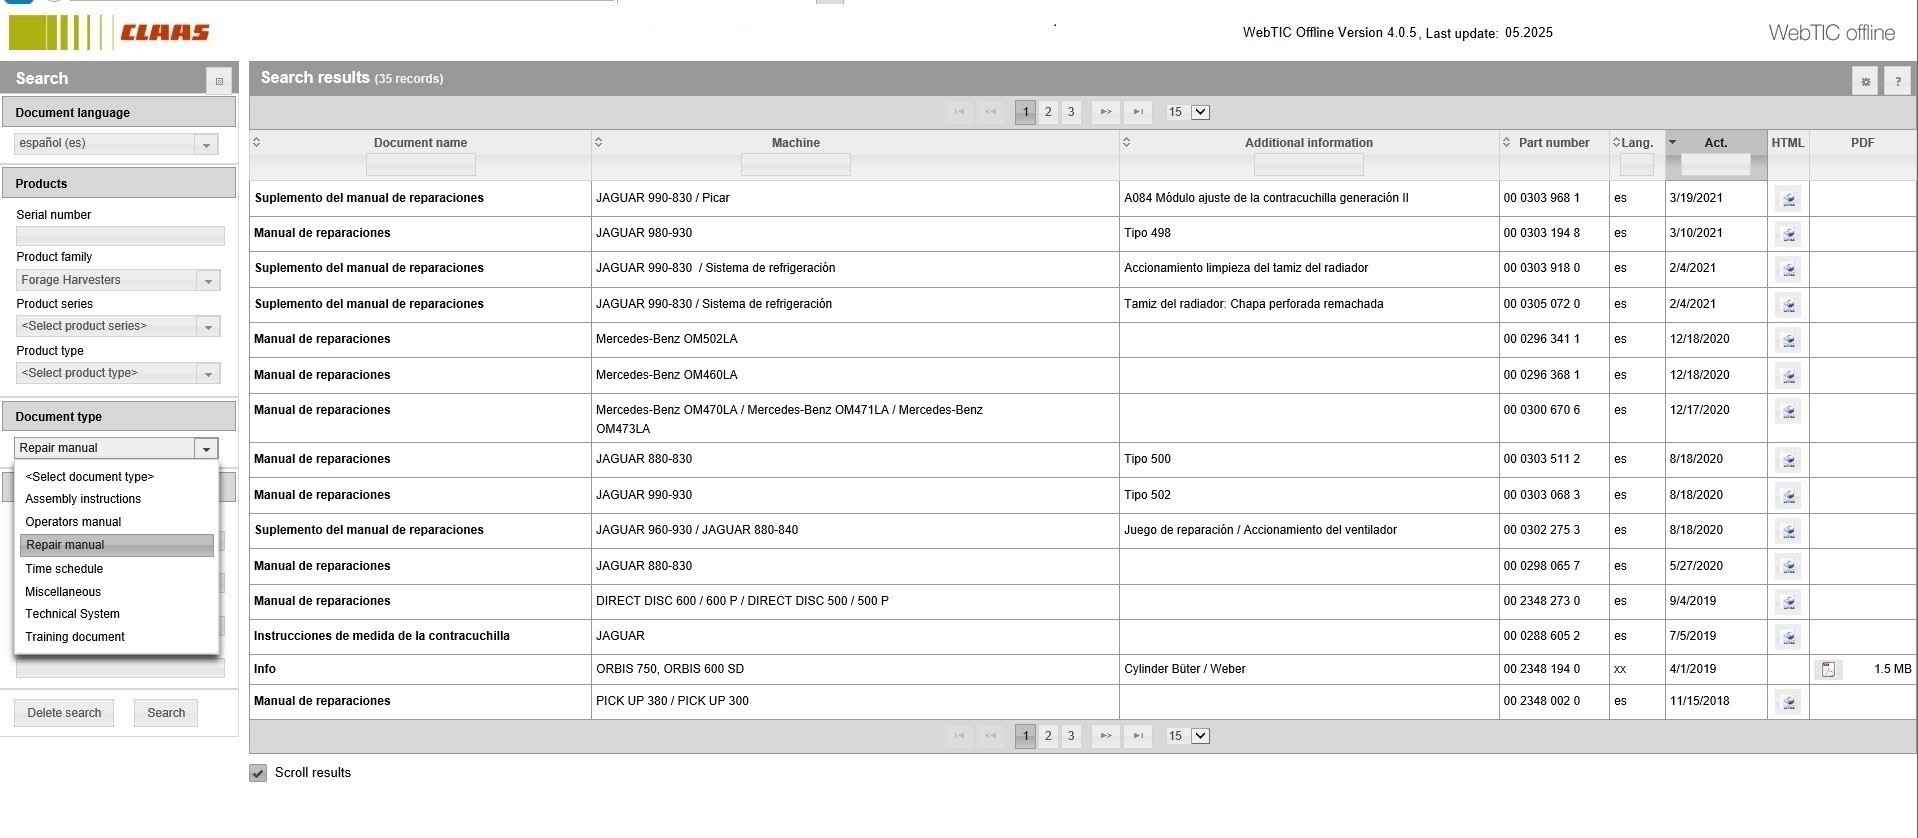The image size is (1918, 838).
Task: Expand the Document language español dropdown
Action: pyautogui.click(x=207, y=144)
